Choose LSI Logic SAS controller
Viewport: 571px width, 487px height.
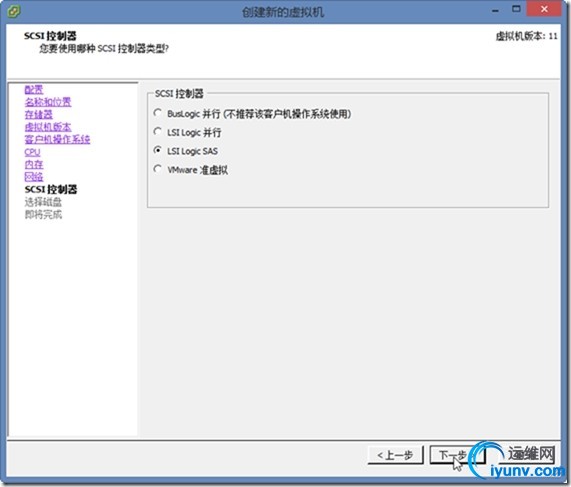157,150
